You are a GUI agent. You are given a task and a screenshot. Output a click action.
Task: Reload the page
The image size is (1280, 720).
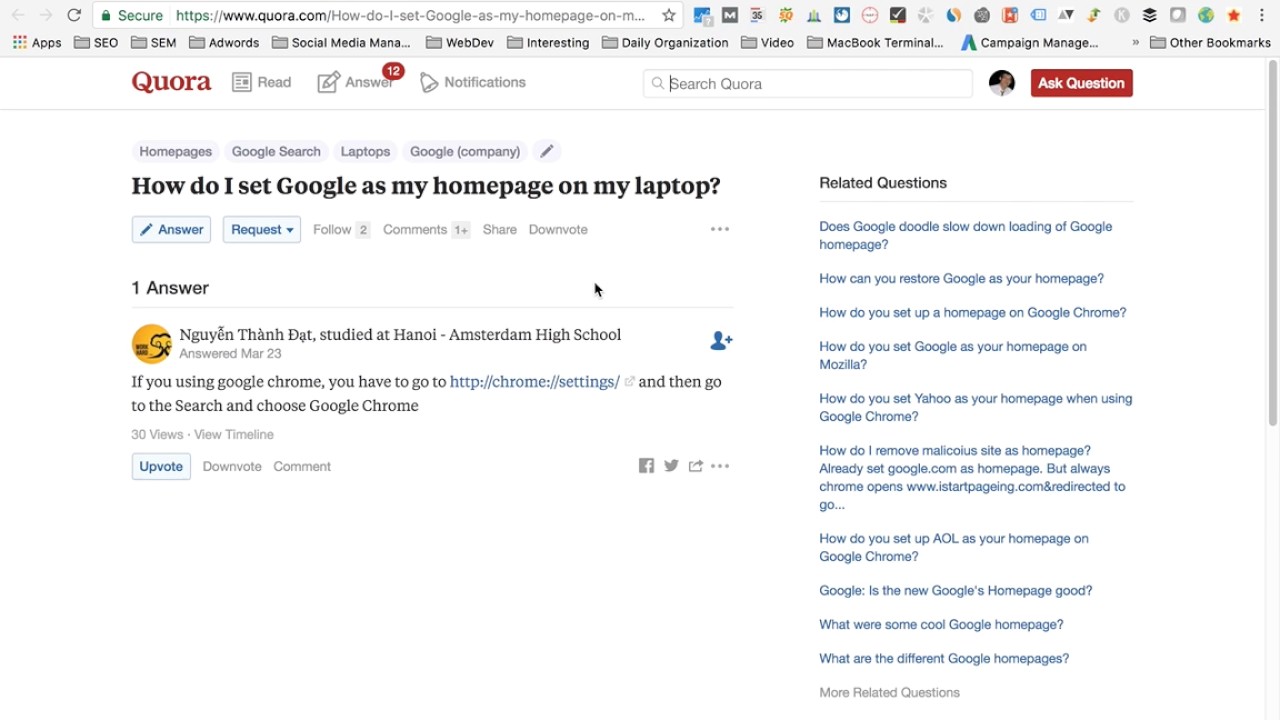tap(74, 15)
